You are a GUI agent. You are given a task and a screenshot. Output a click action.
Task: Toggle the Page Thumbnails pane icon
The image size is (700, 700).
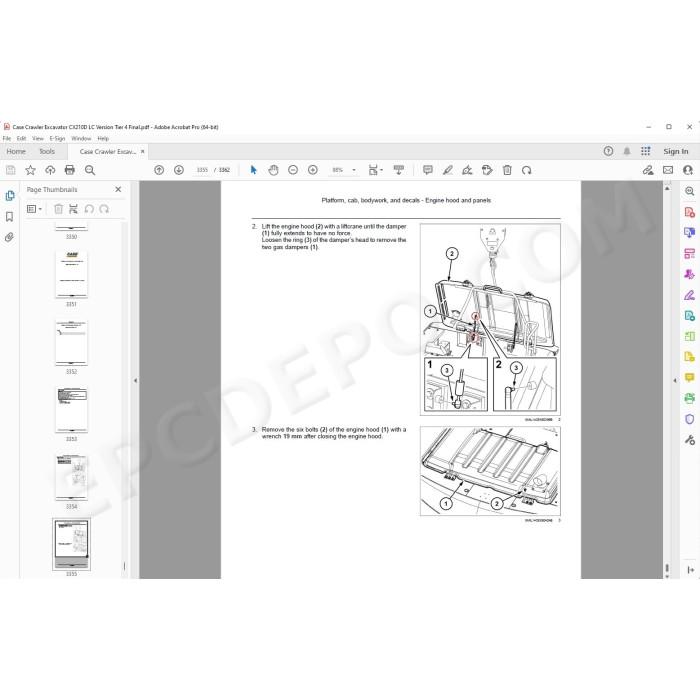[10, 196]
